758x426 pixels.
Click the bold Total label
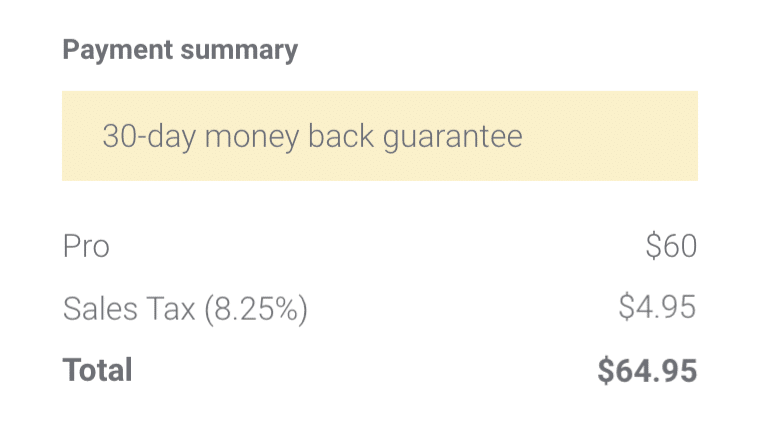97,371
